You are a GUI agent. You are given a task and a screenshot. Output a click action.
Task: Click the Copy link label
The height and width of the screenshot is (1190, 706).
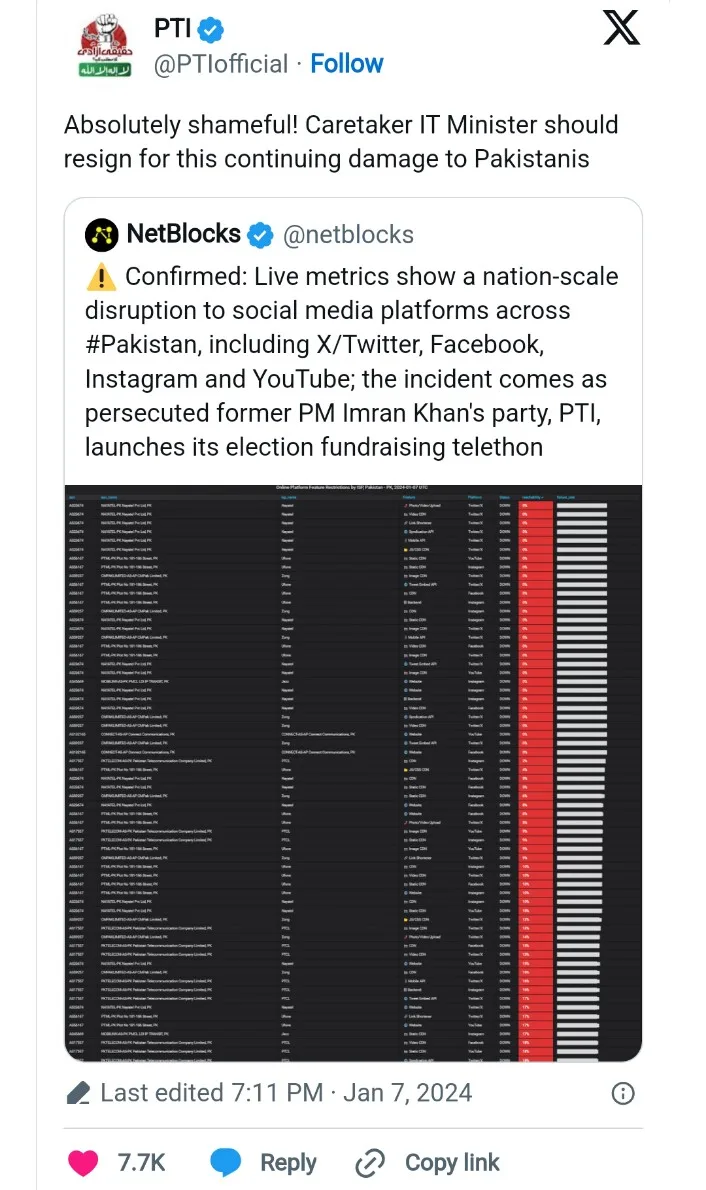pyautogui.click(x=452, y=1163)
